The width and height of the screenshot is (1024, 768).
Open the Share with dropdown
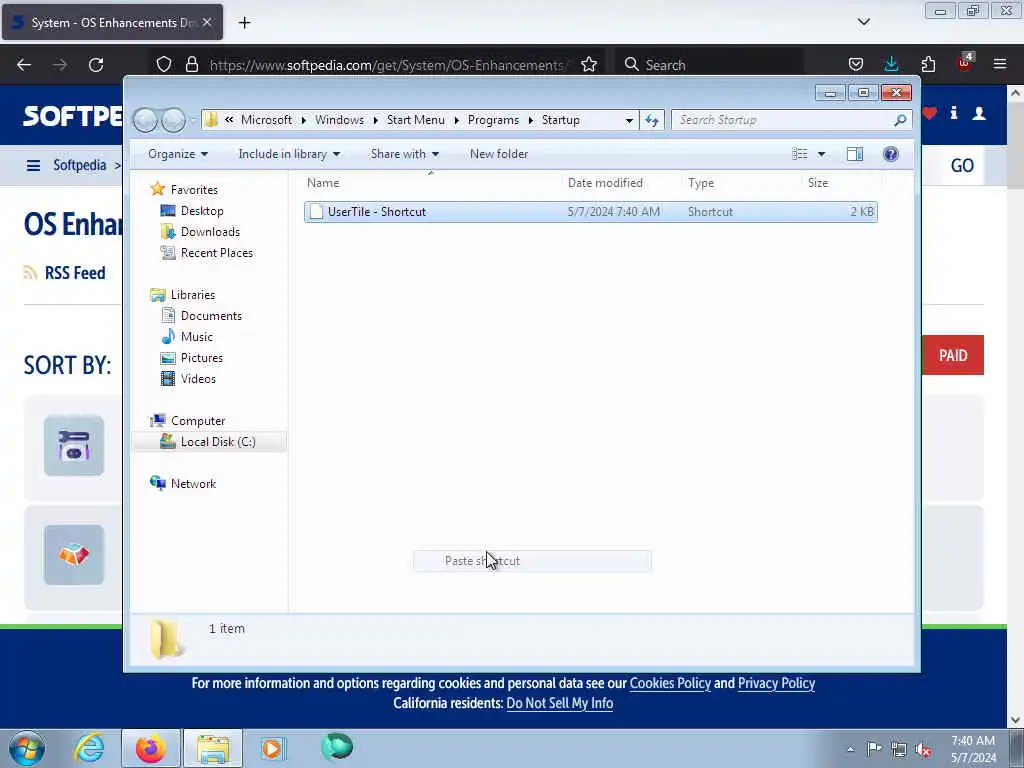click(x=404, y=154)
